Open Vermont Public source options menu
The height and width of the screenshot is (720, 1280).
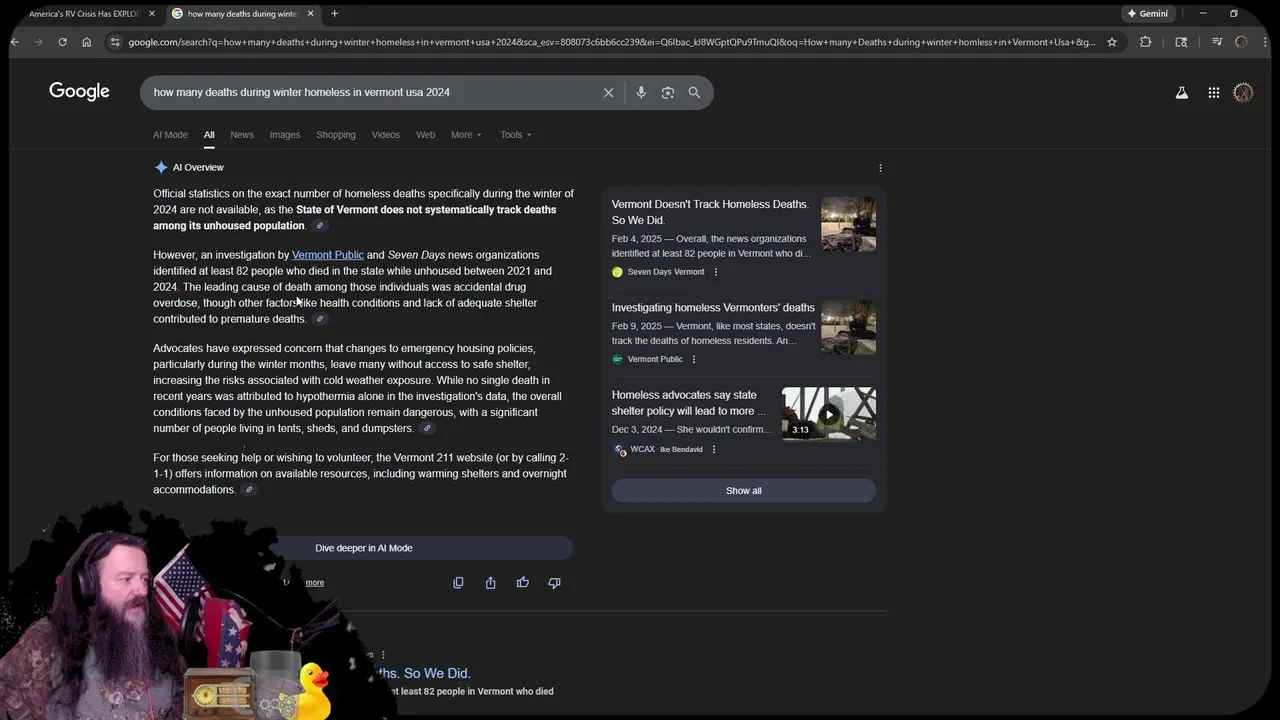tap(693, 359)
